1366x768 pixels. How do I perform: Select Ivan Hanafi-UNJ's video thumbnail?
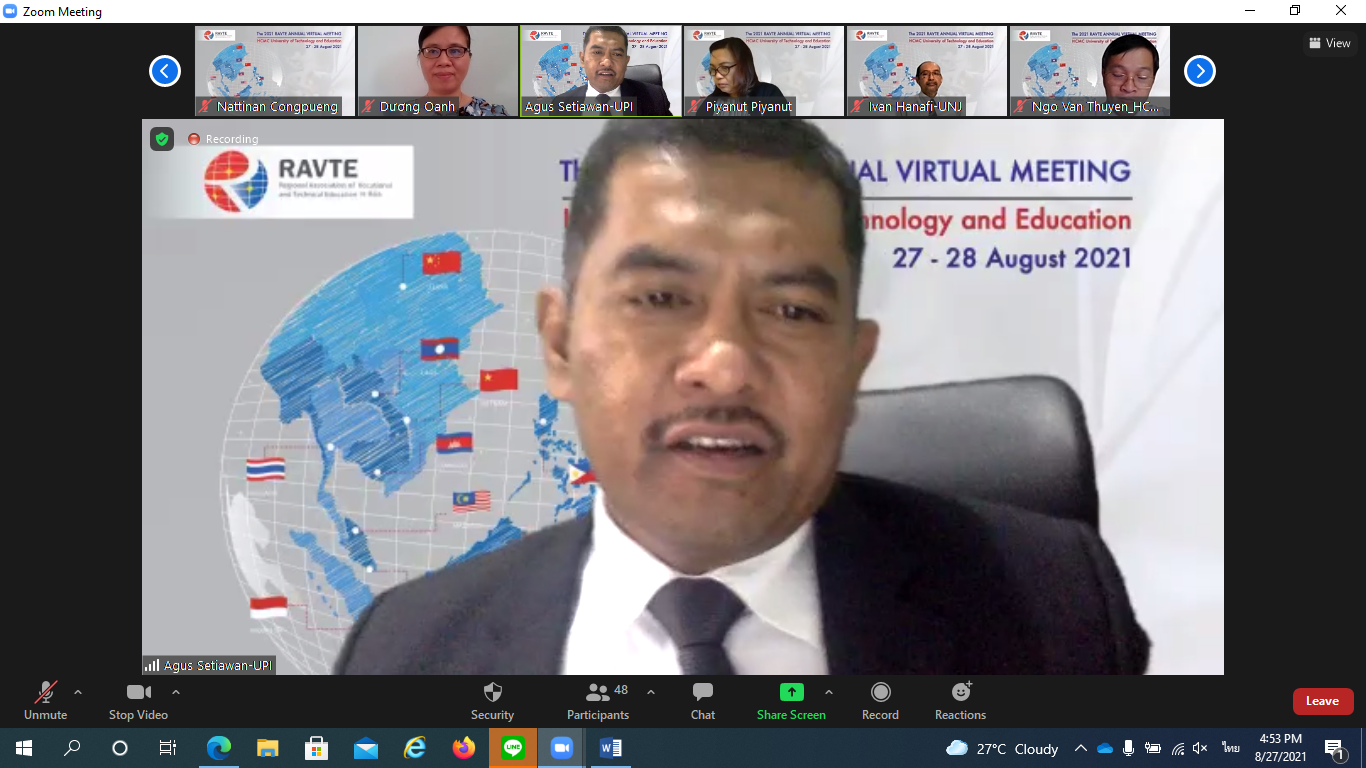[x=927, y=71]
